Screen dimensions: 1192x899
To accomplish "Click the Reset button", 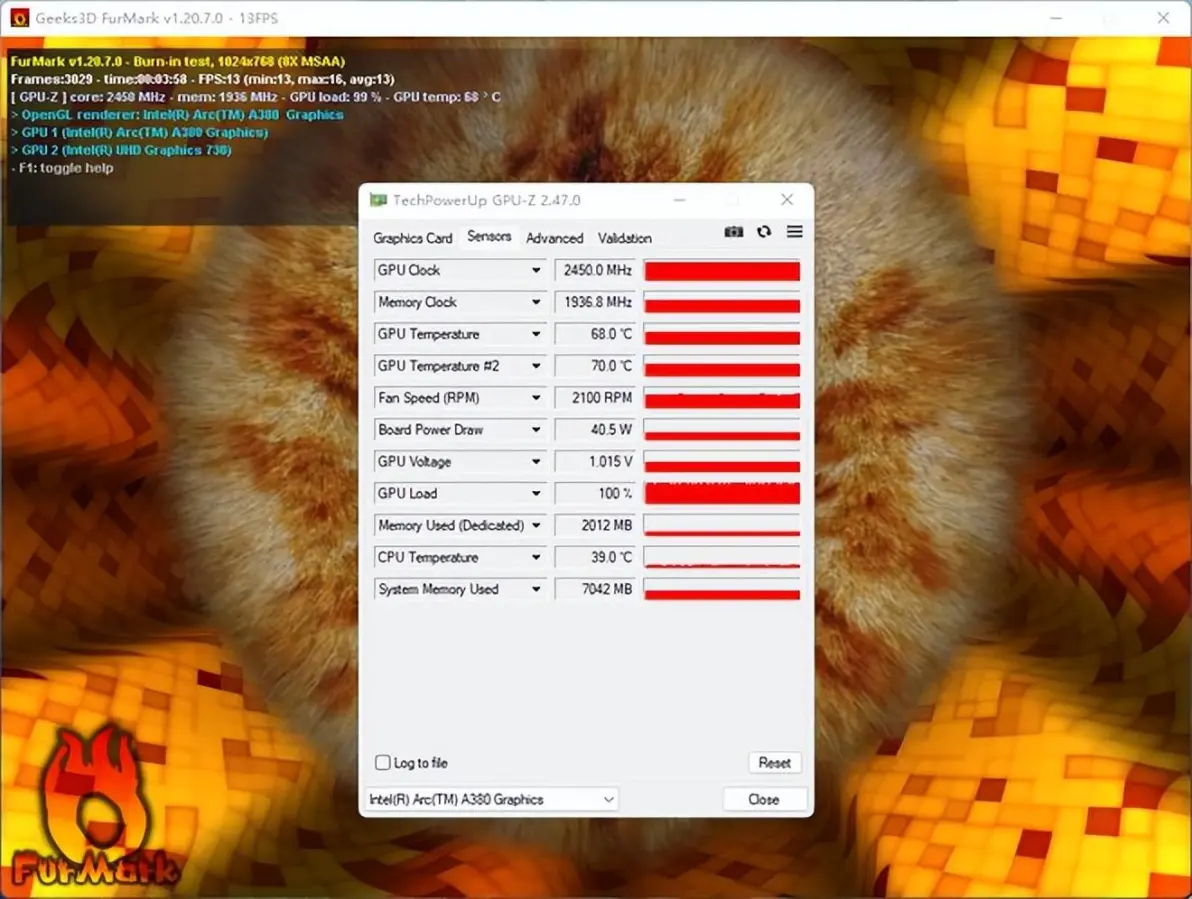I will [775, 762].
